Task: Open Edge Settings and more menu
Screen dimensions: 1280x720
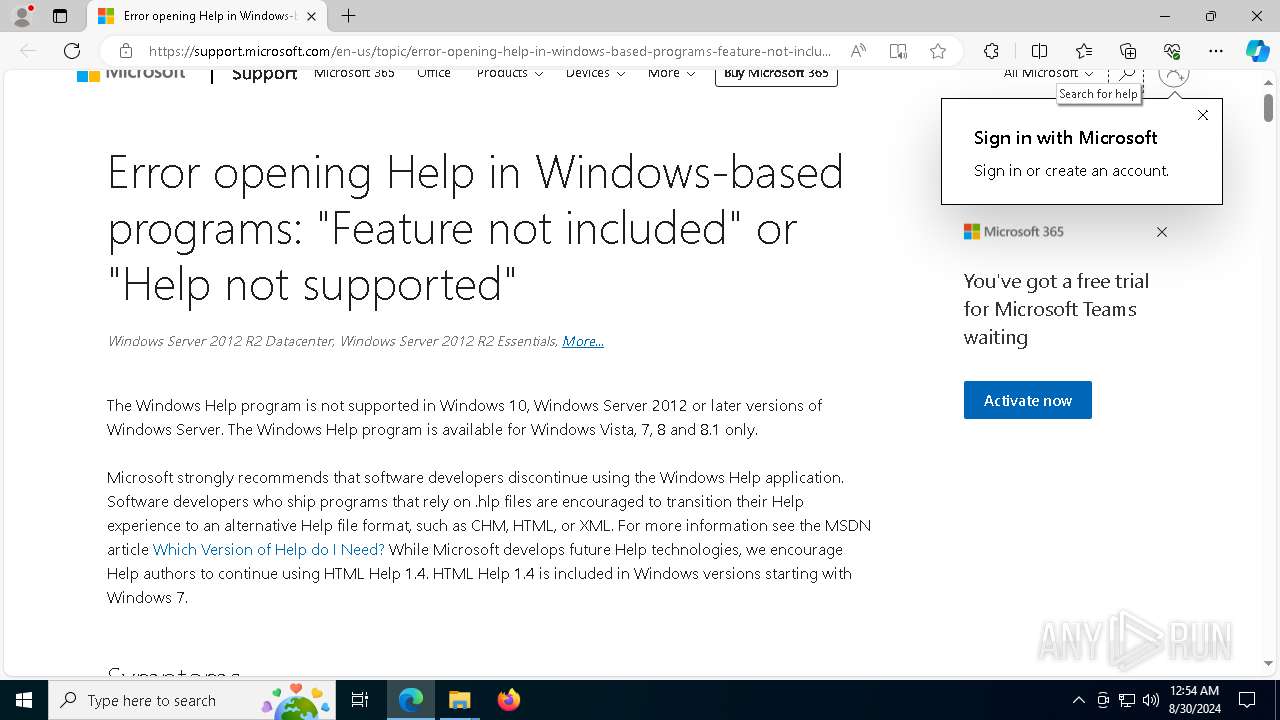Action: [1216, 51]
